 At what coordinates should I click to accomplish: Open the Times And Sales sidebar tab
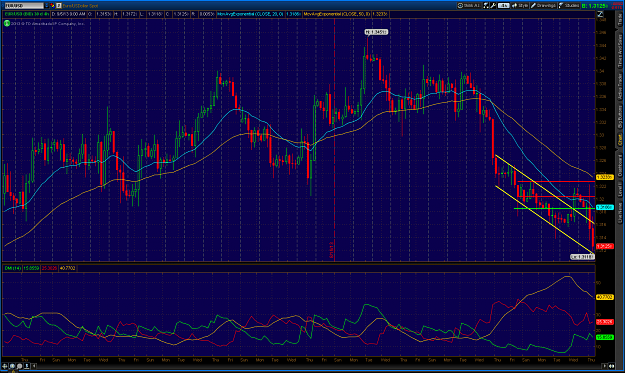click(620, 51)
